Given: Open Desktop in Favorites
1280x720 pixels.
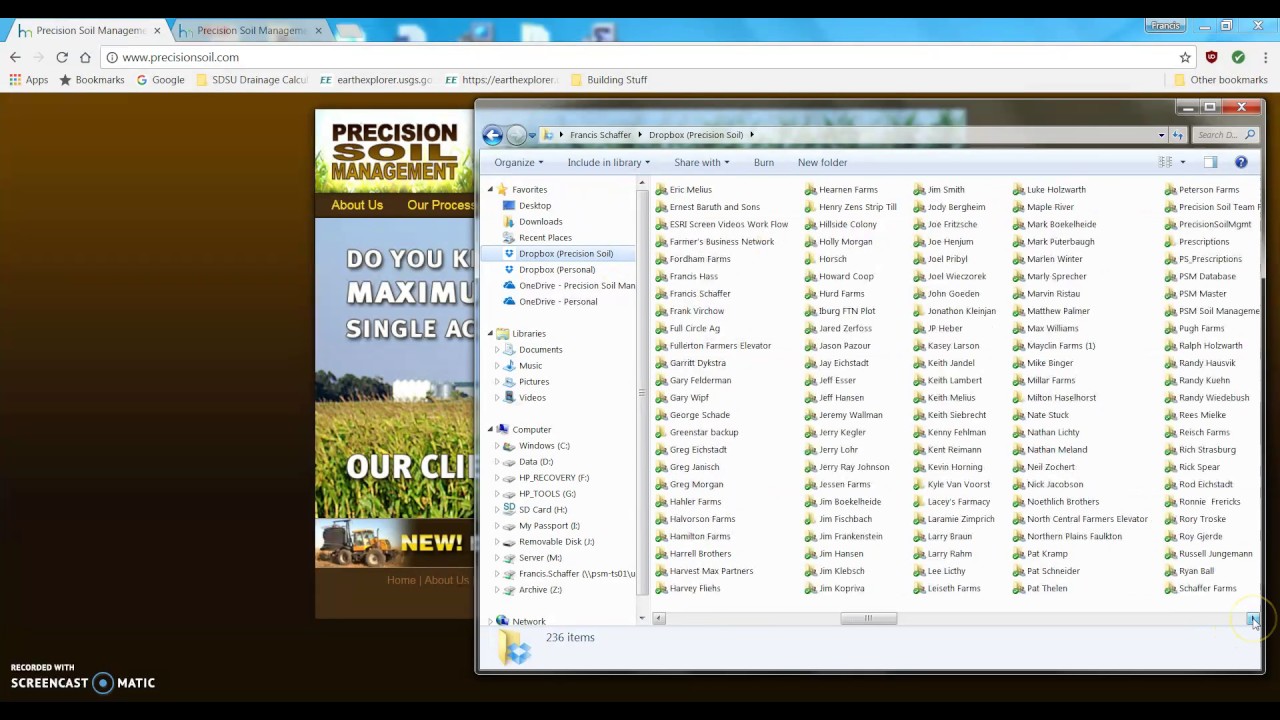Looking at the screenshot, I should (x=527, y=206).
